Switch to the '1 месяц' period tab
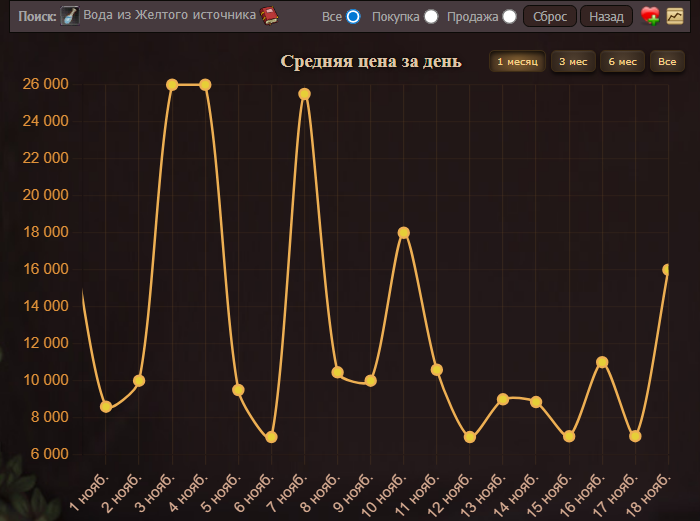 (517, 62)
